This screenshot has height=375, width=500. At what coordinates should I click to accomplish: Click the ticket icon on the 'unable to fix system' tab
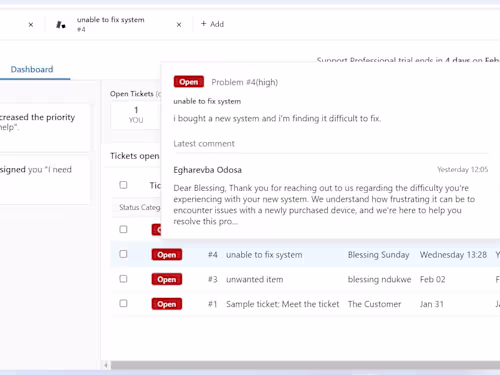coord(61,25)
